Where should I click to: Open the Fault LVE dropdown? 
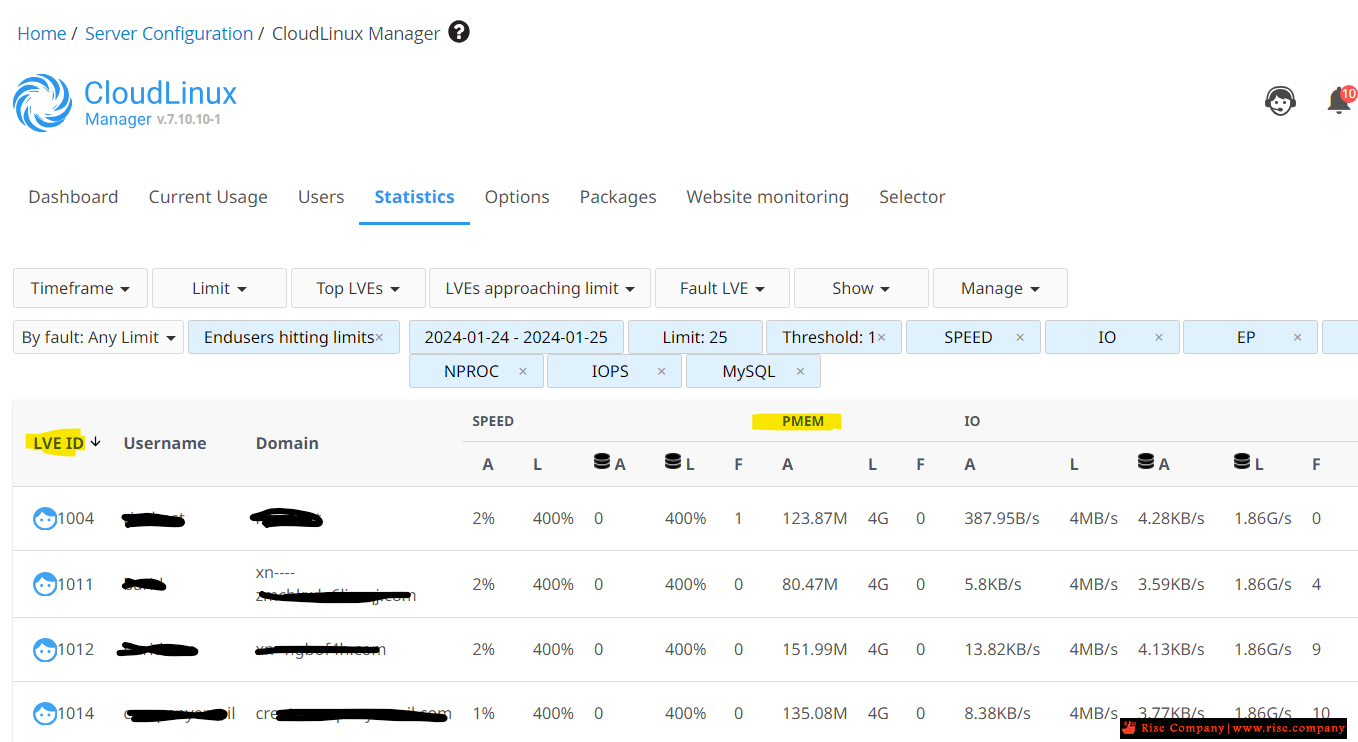[722, 288]
